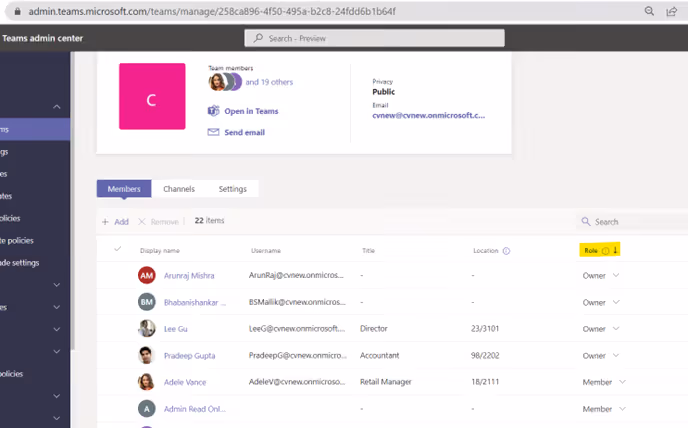Click the team members avatar group

point(225,82)
